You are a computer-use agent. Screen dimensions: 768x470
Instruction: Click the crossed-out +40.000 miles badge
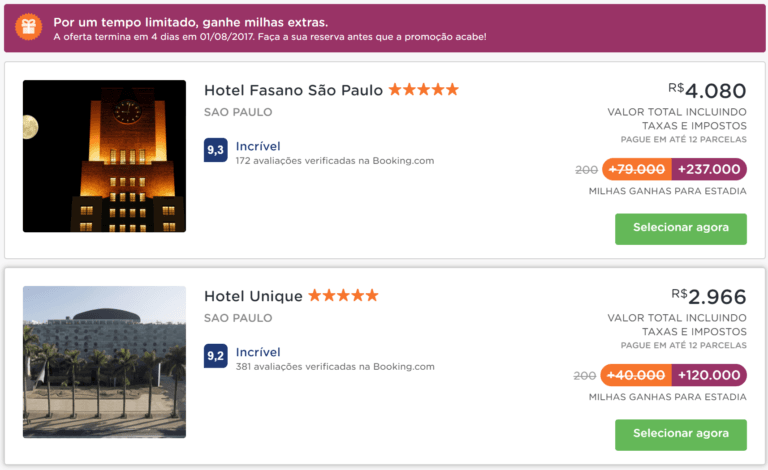pyautogui.click(x=637, y=375)
